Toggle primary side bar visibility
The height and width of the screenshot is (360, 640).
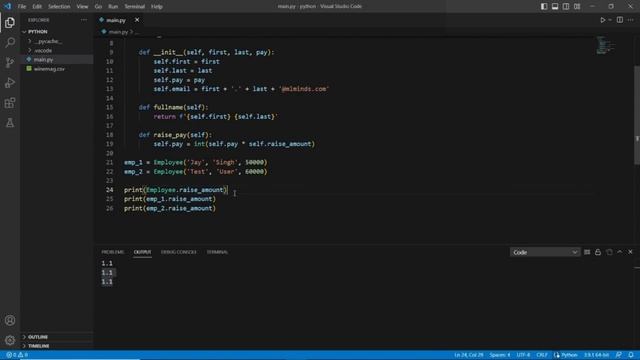(x=544, y=7)
